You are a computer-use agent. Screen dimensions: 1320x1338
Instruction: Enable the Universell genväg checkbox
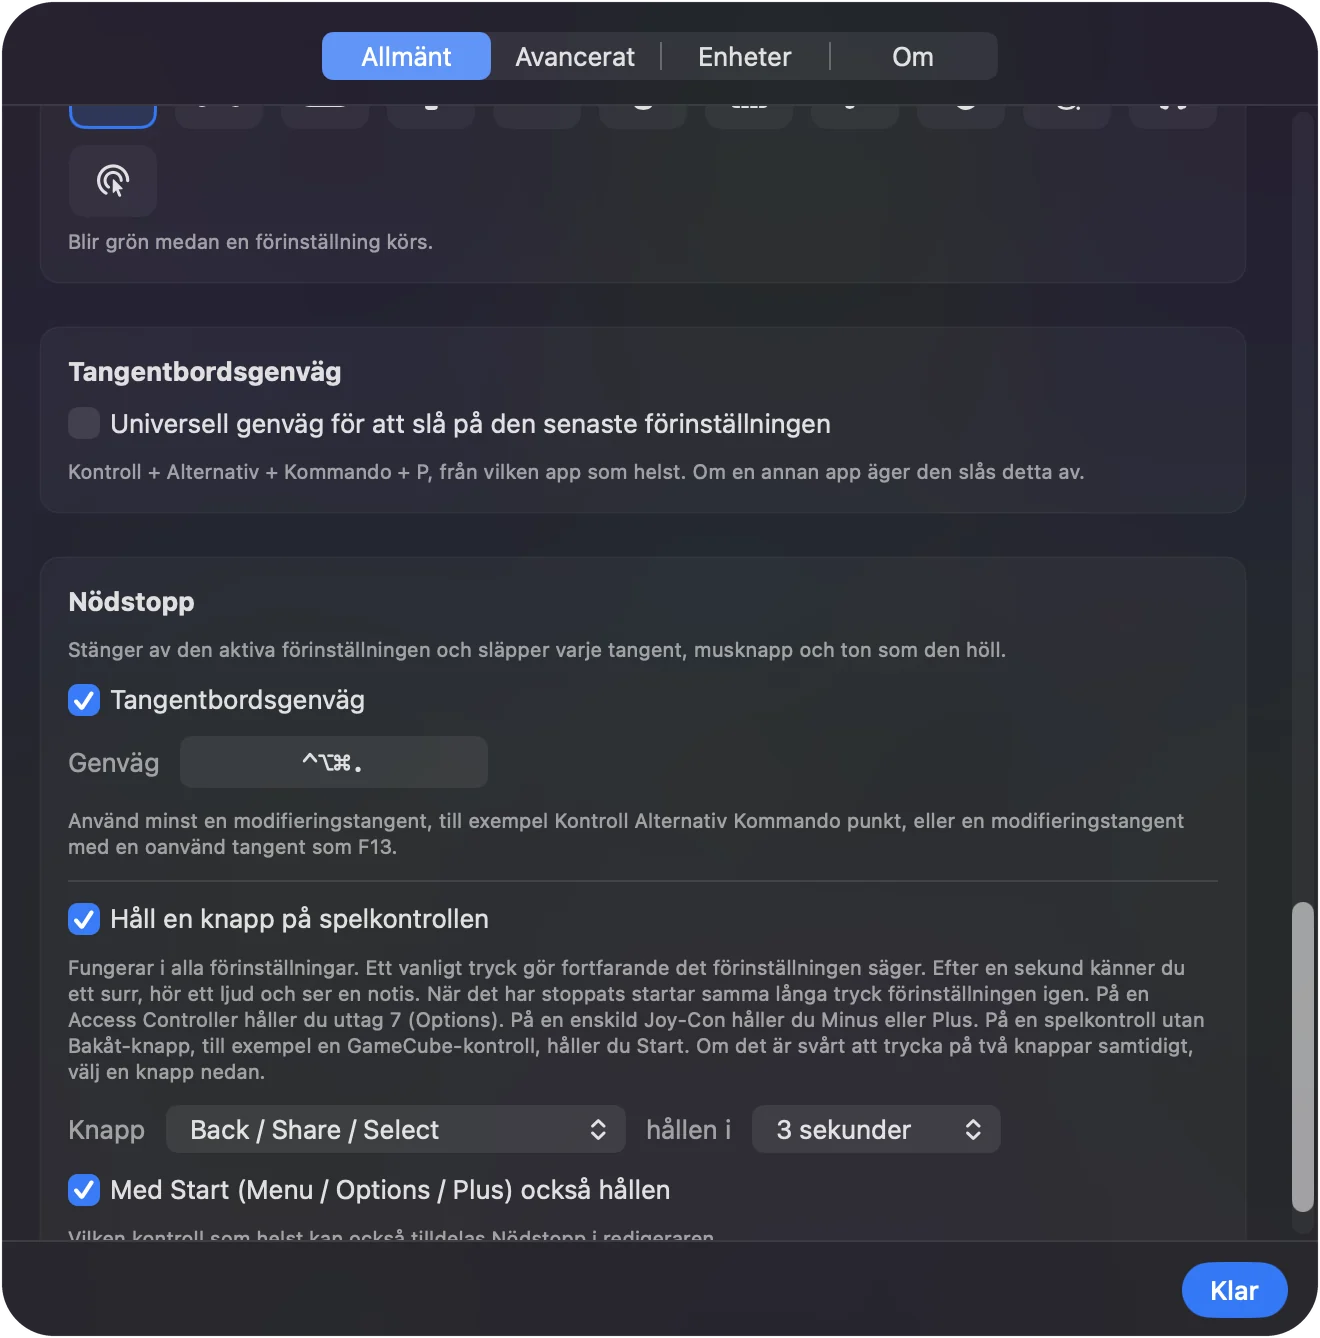(84, 423)
